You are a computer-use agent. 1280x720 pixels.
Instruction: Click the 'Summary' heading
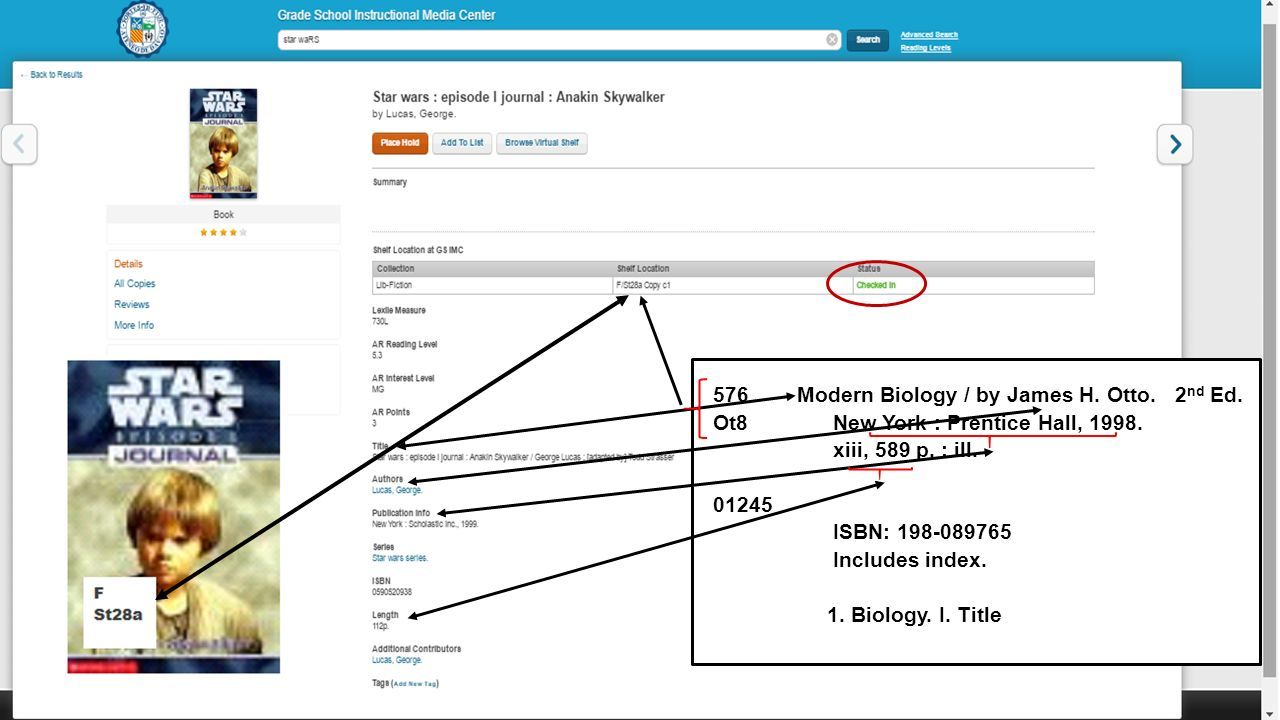389,182
